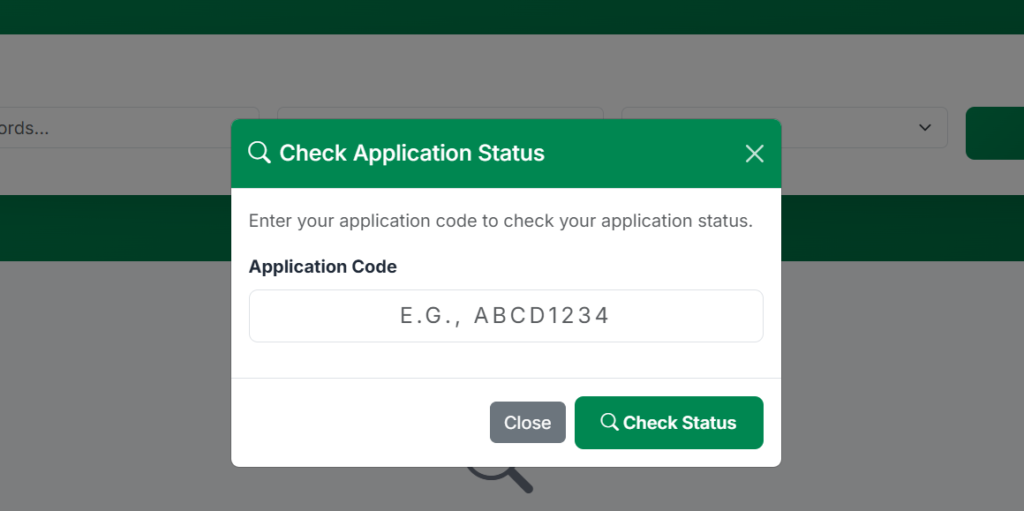Click the gray Close button
This screenshot has width=1024, height=511.
click(528, 423)
